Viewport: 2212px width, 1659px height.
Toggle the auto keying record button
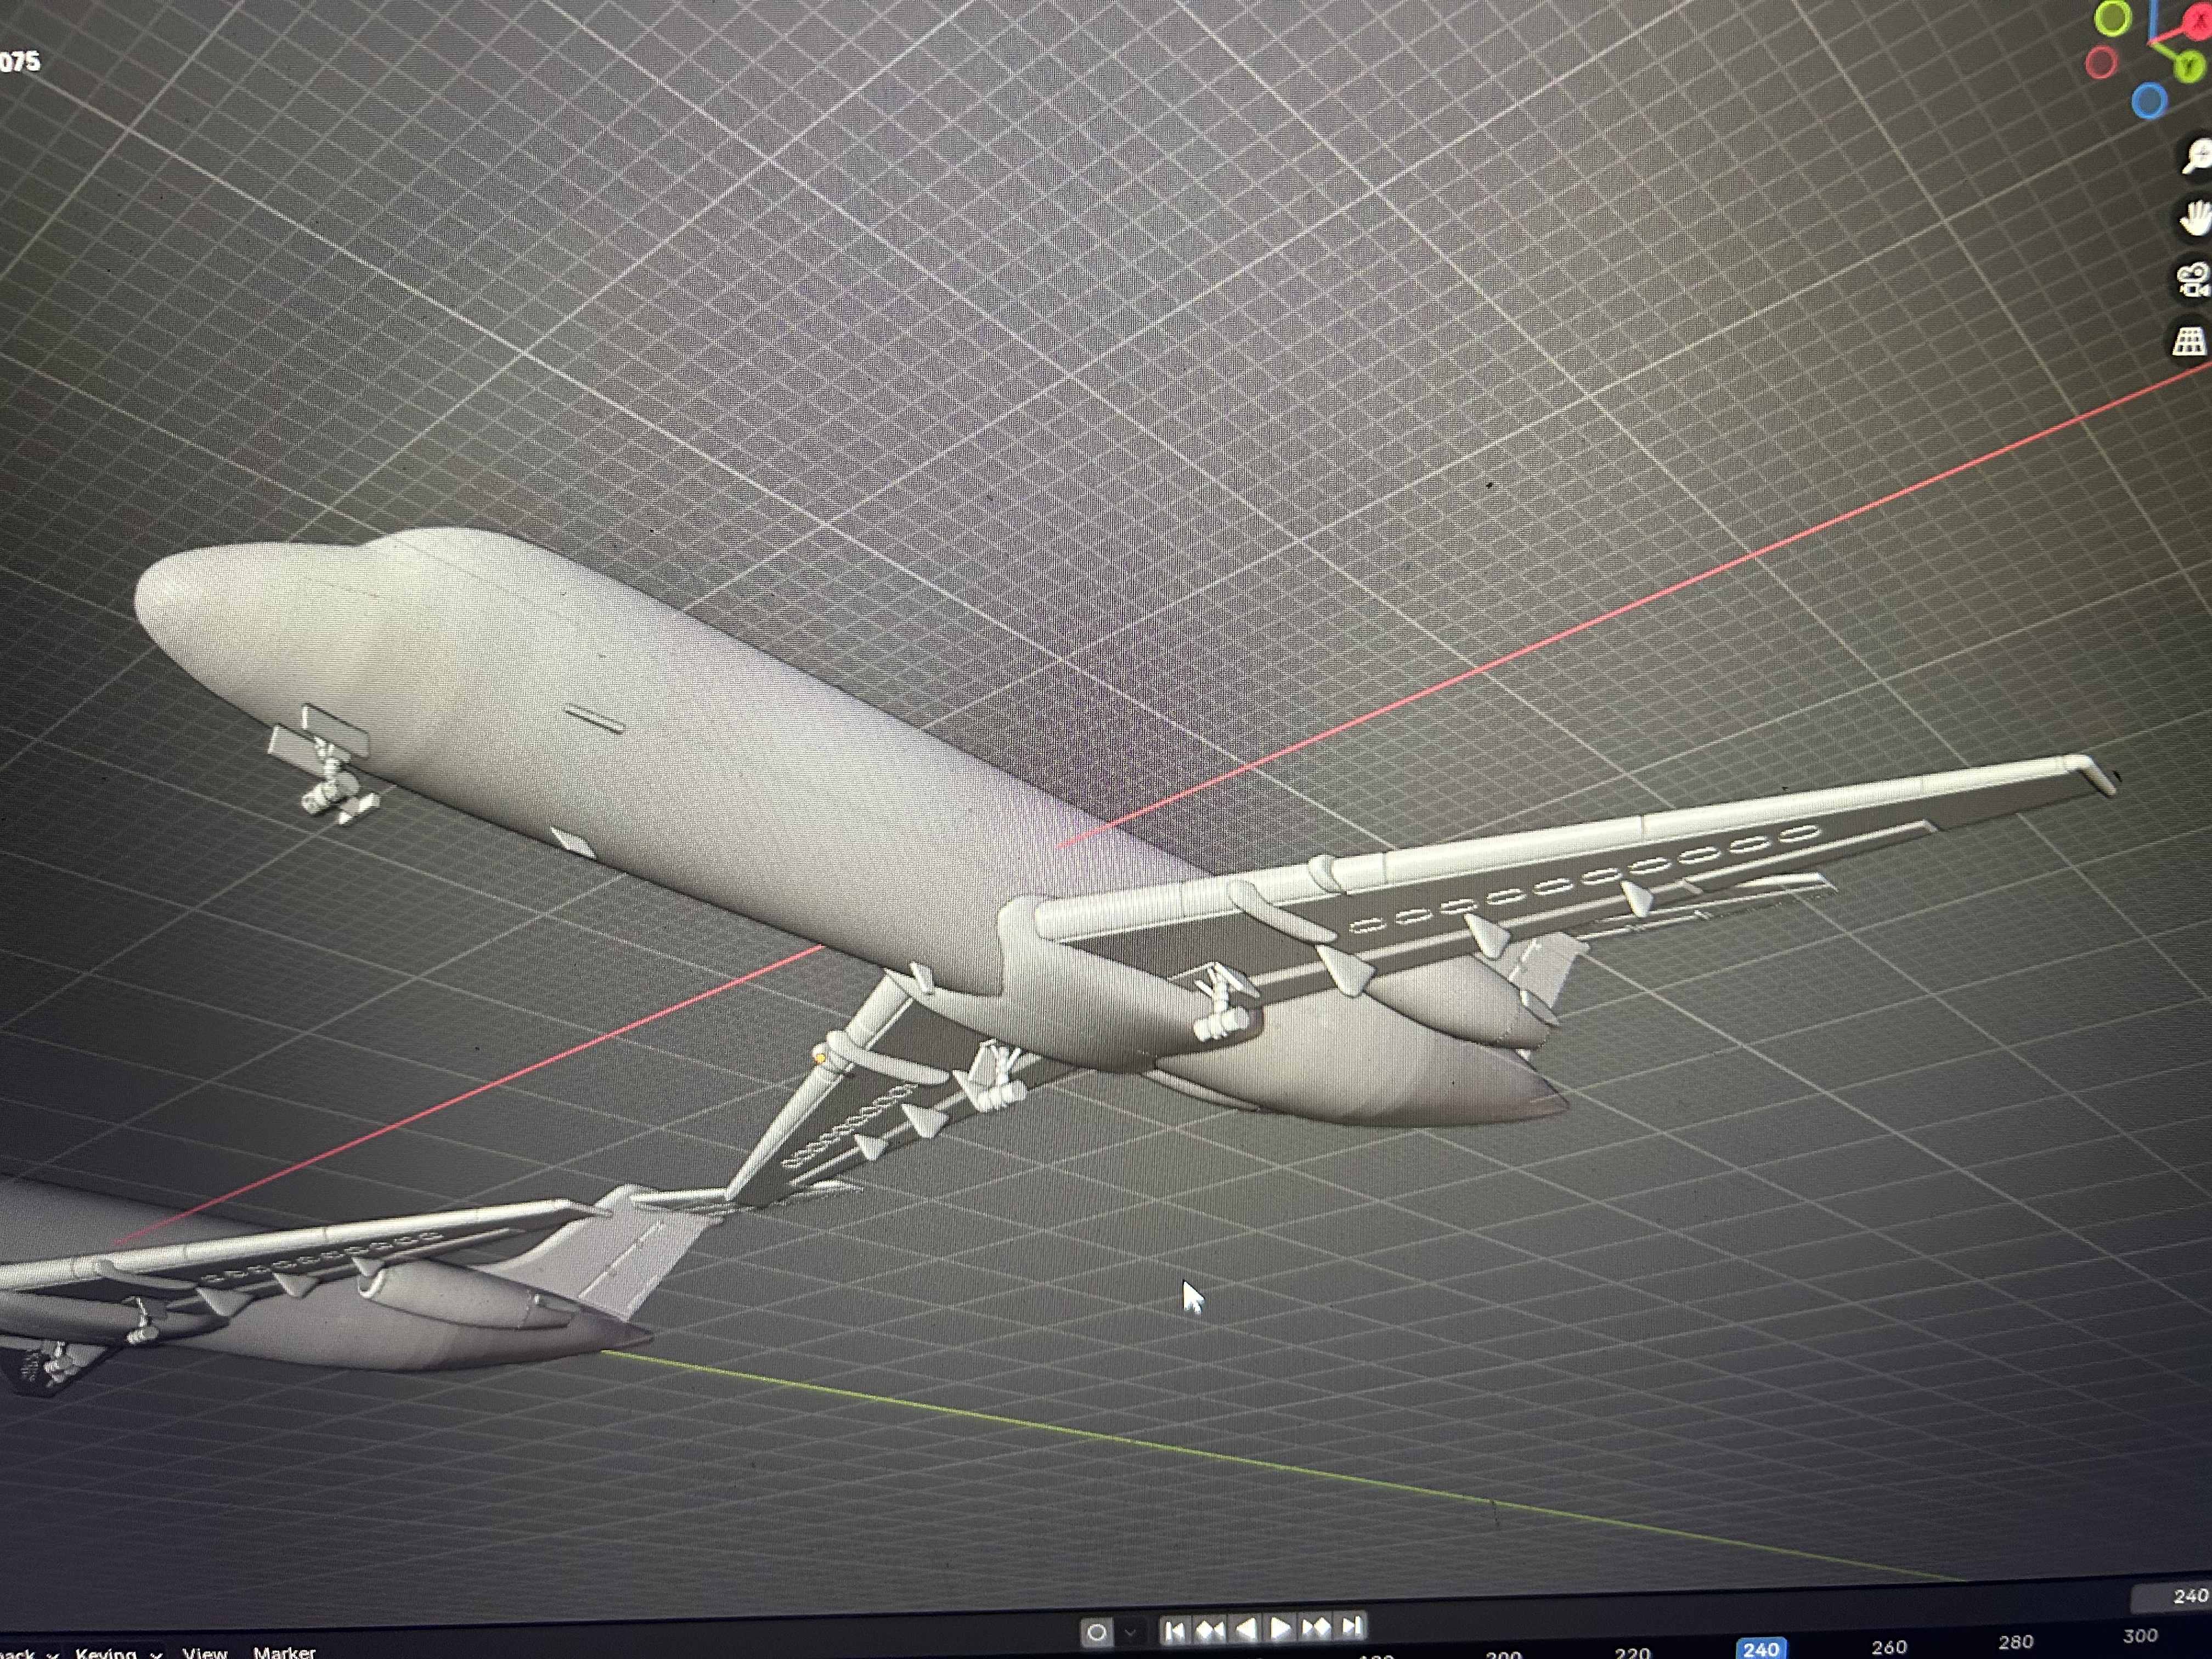[x=1096, y=1633]
